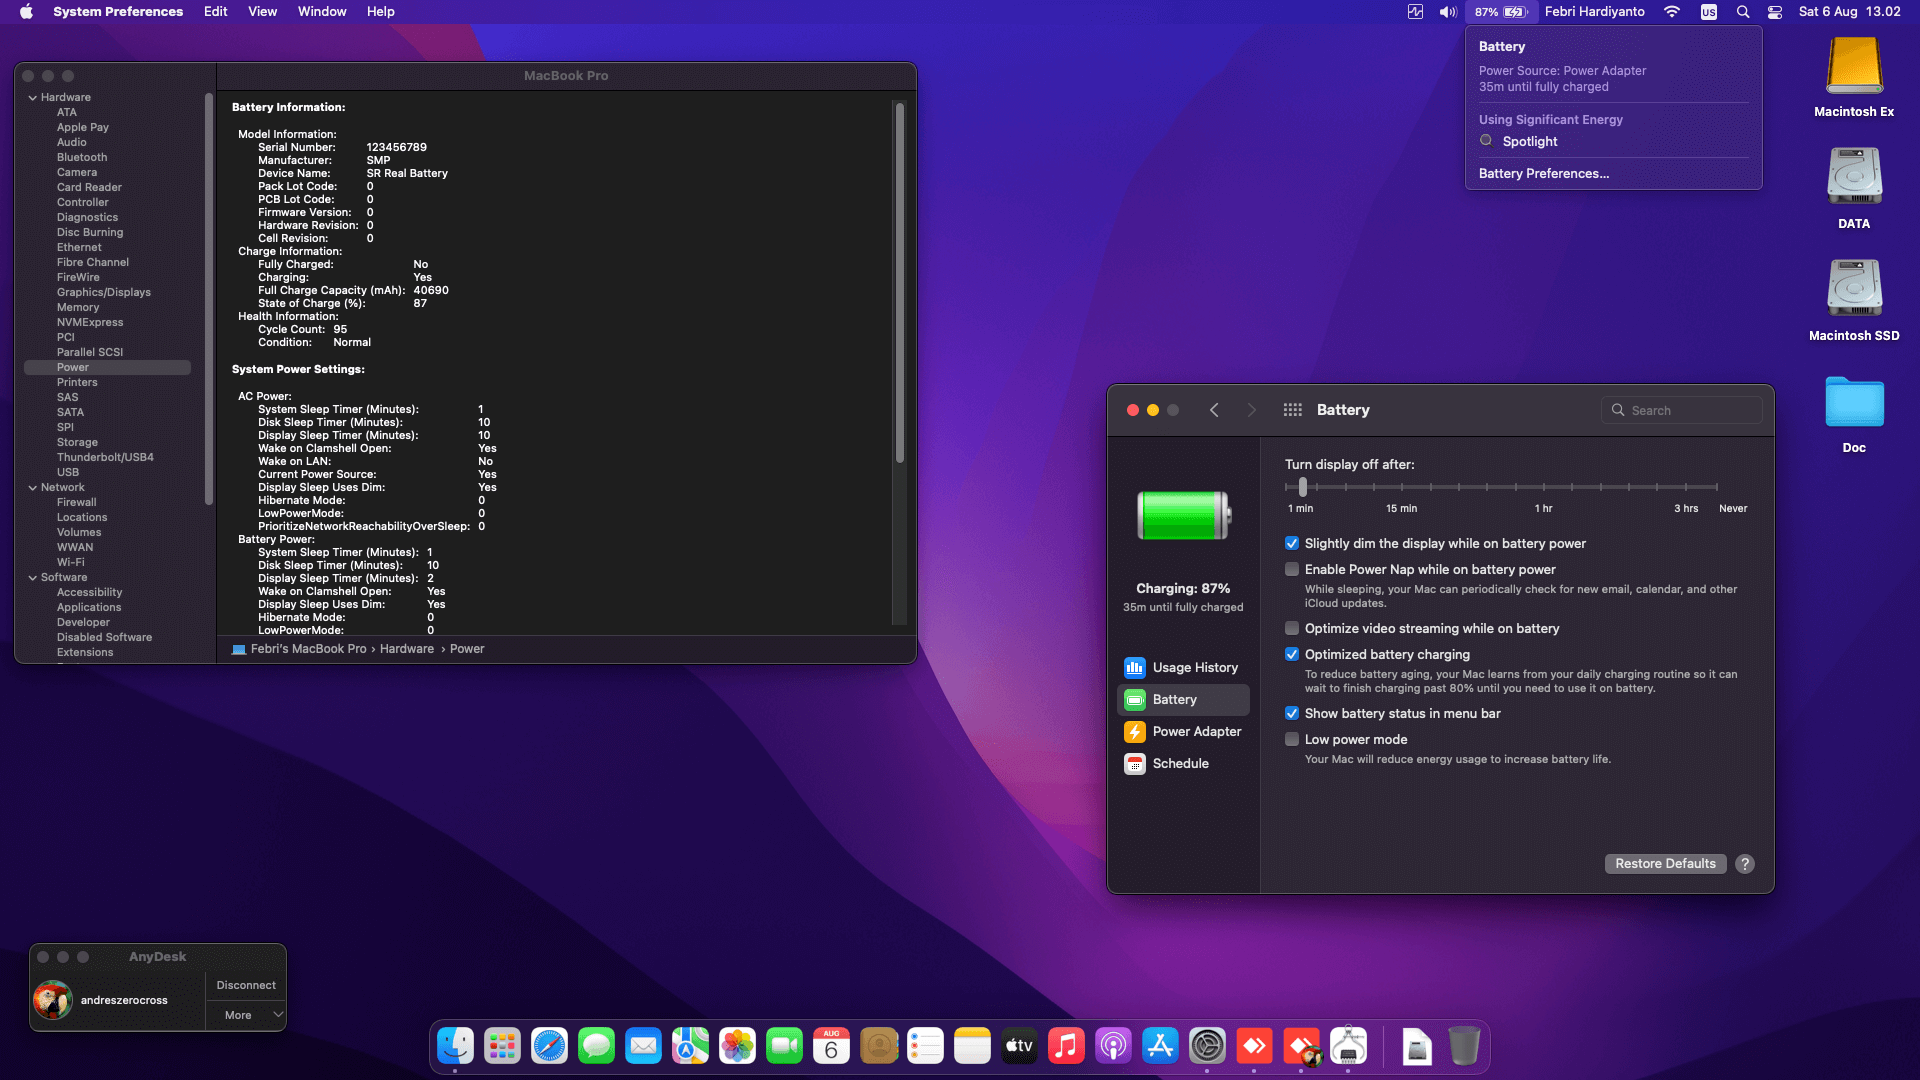Open the Help menu
The width and height of the screenshot is (1920, 1080).
(380, 12)
